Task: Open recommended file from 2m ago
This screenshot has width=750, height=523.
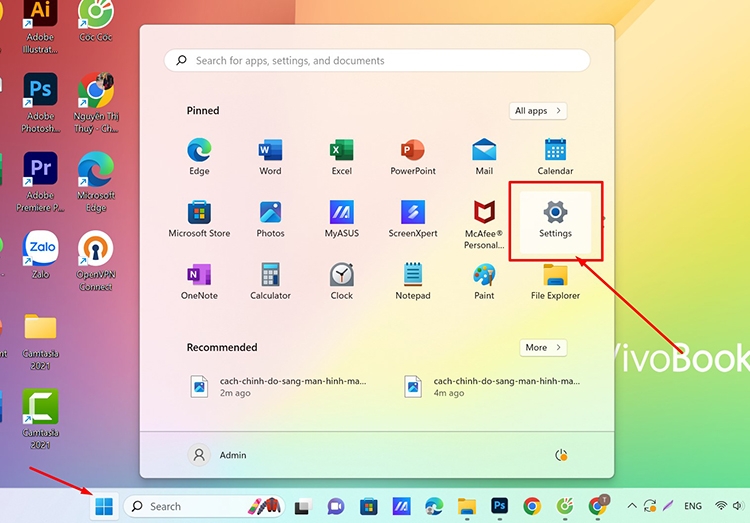Action: click(278, 387)
